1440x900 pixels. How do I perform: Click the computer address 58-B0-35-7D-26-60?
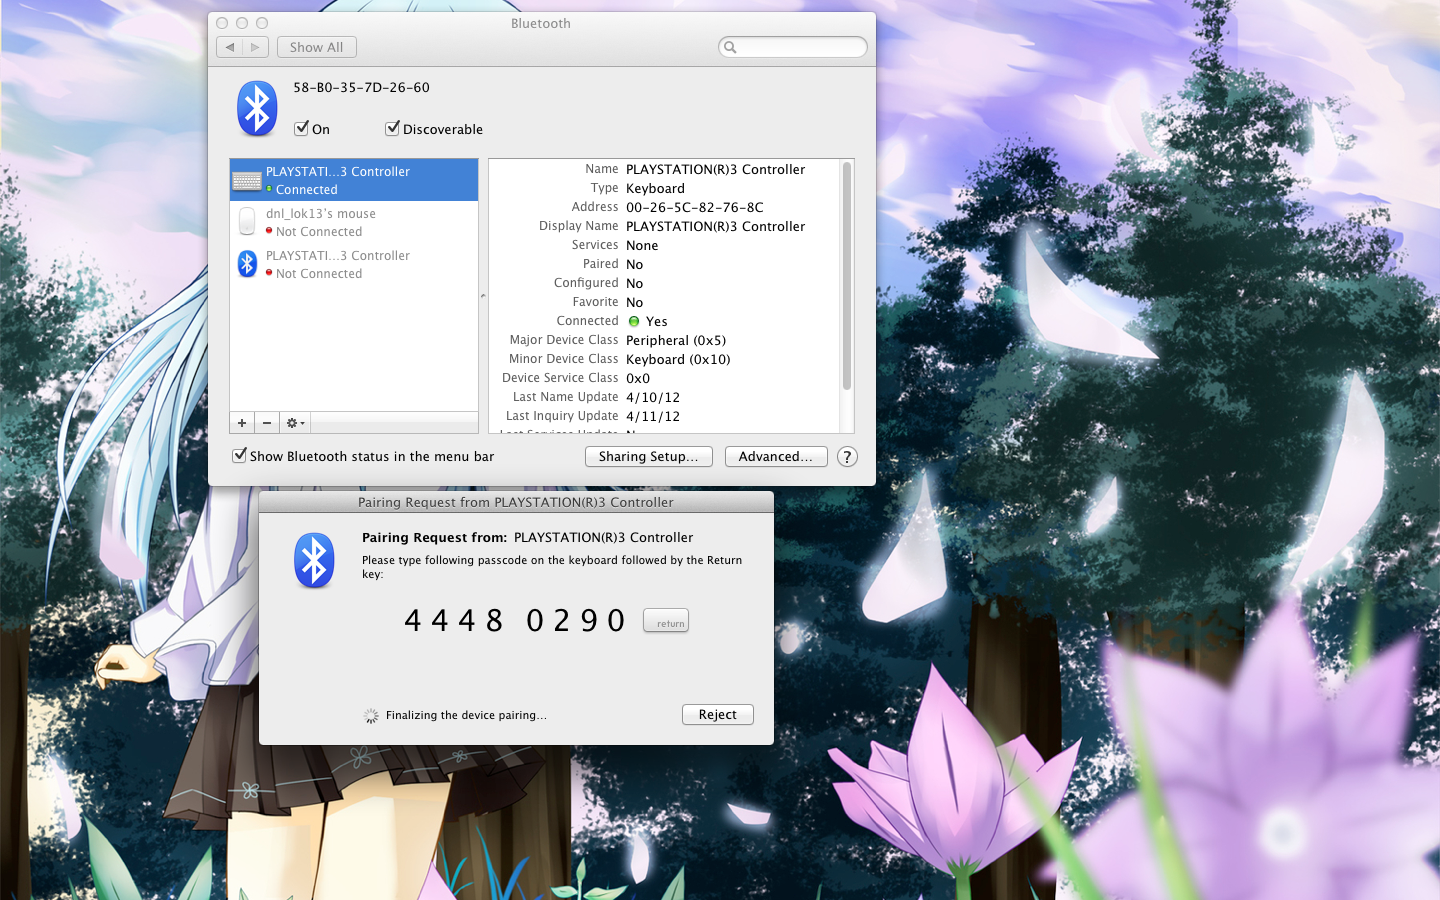coord(362,87)
